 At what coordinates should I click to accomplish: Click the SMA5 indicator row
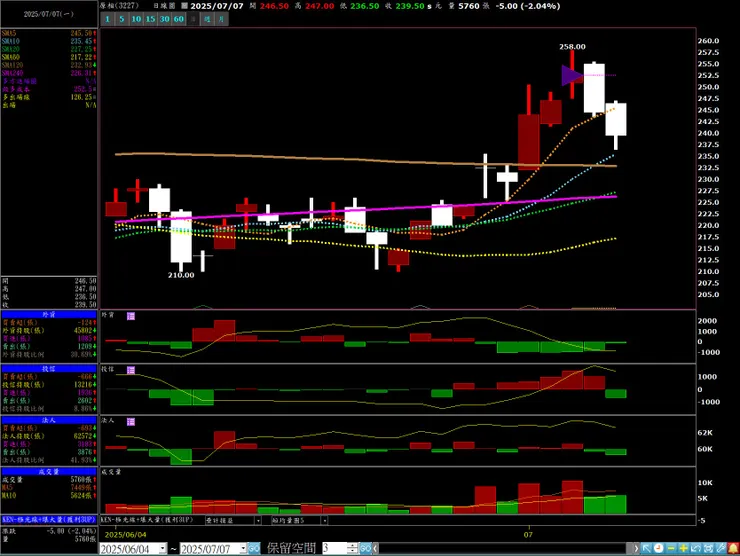pyautogui.click(x=49, y=34)
